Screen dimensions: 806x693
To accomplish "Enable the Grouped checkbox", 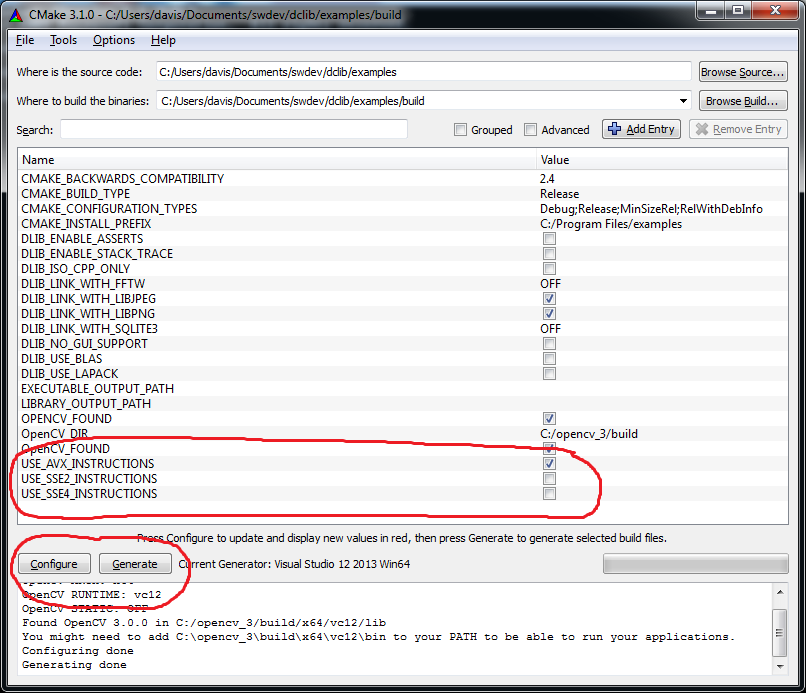I will click(460, 130).
